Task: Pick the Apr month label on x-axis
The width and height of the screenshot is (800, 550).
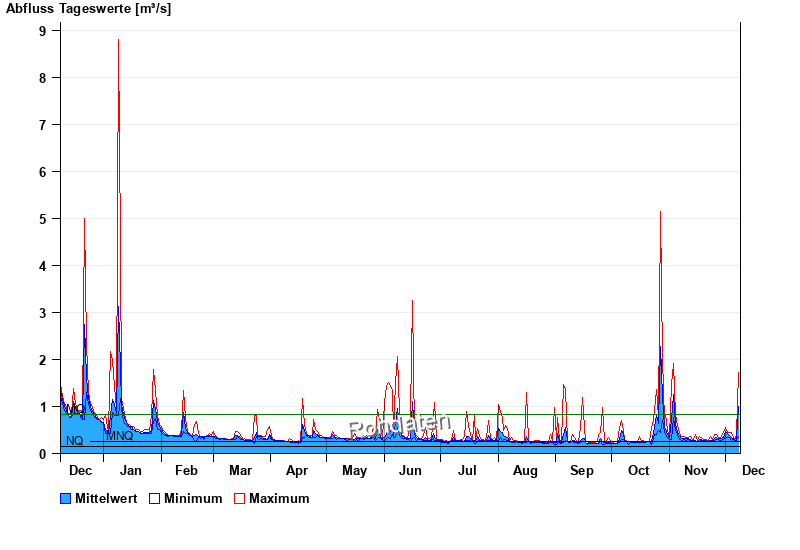Action: [x=297, y=471]
